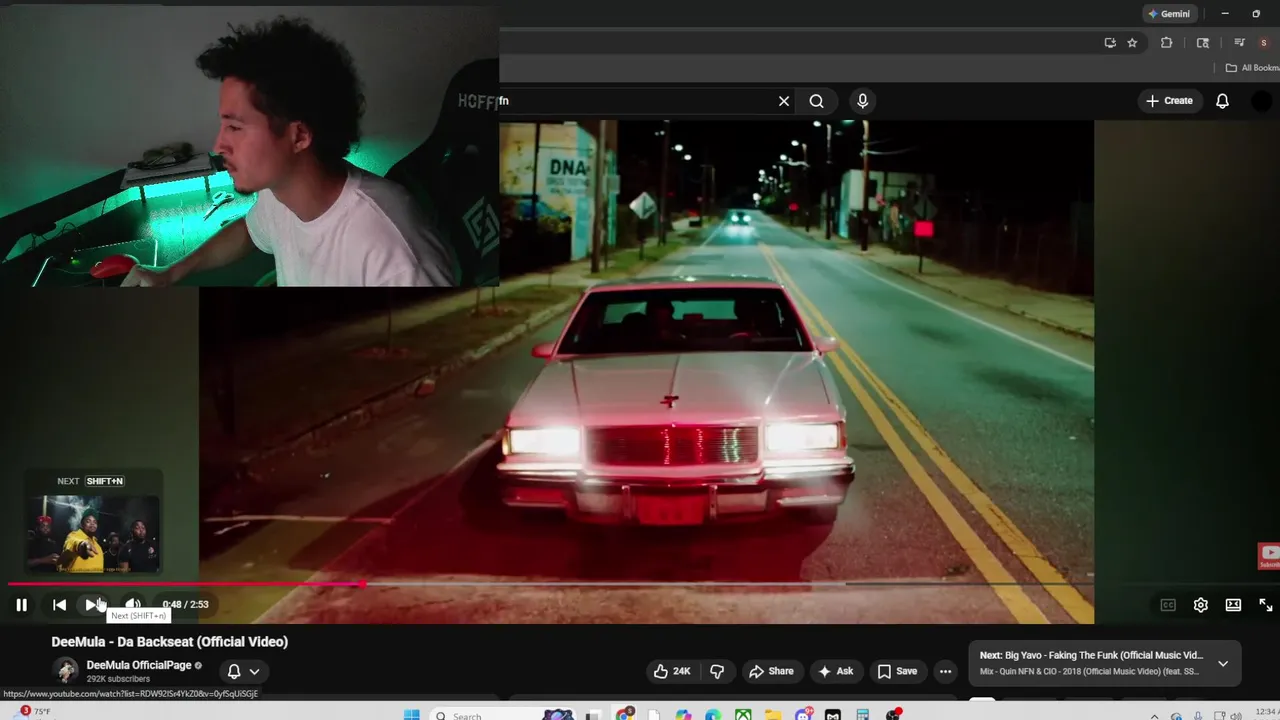Open All Bookmarks folder

(x=1253, y=68)
